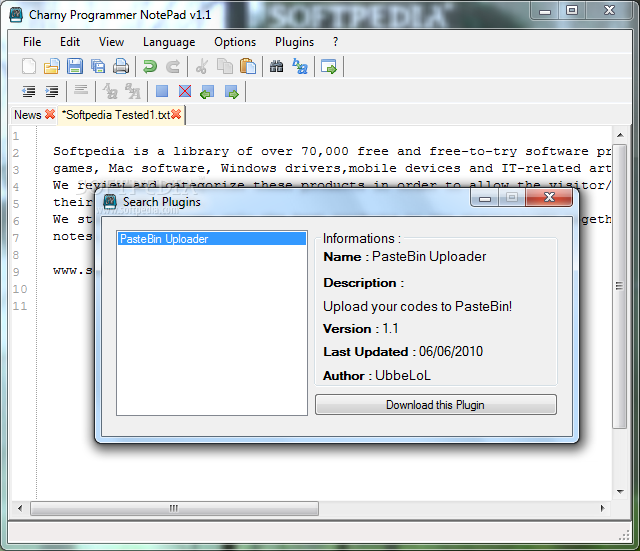Select PasteBin Uploader in plugin list
Image resolution: width=640 pixels, height=551 pixels.
(x=212, y=239)
